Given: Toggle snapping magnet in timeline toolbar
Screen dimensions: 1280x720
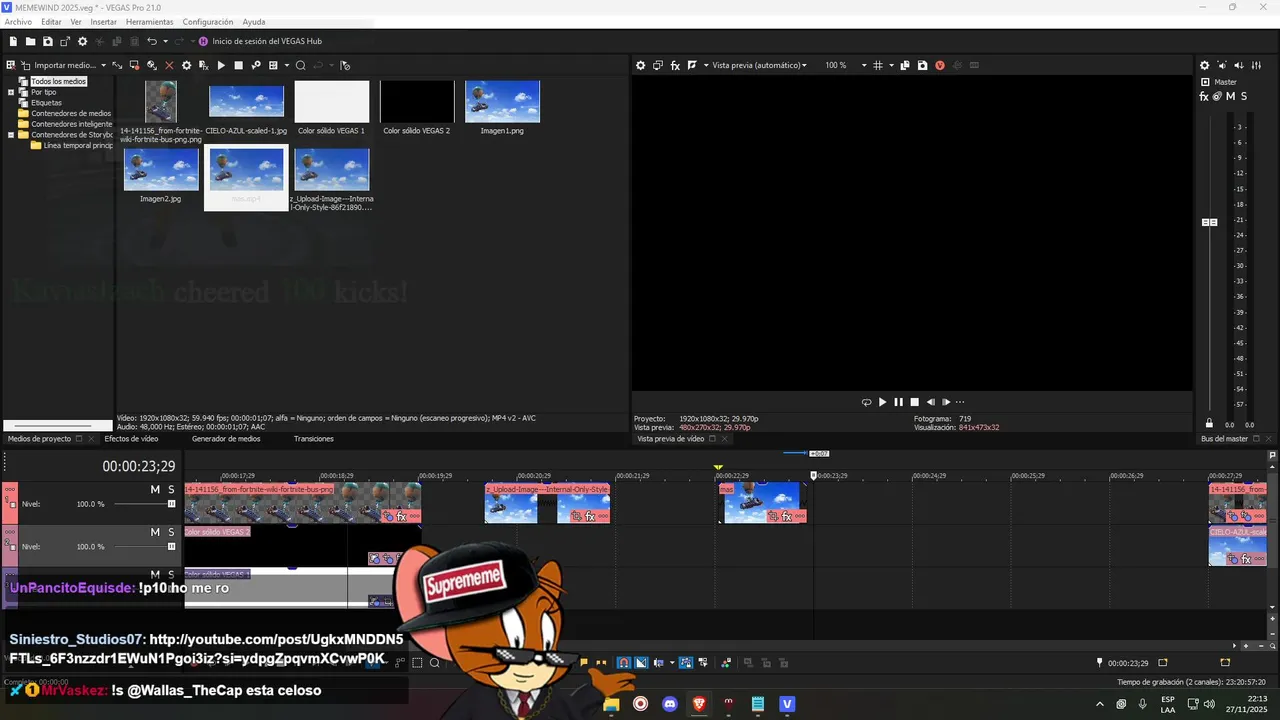Looking at the screenshot, I should (623, 662).
